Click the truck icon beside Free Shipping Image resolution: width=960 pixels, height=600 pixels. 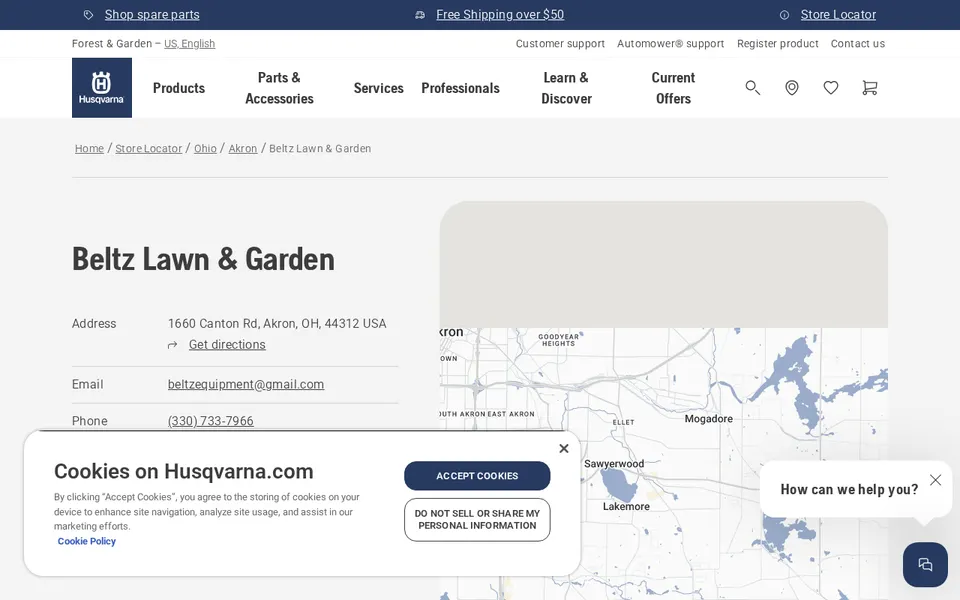420,15
